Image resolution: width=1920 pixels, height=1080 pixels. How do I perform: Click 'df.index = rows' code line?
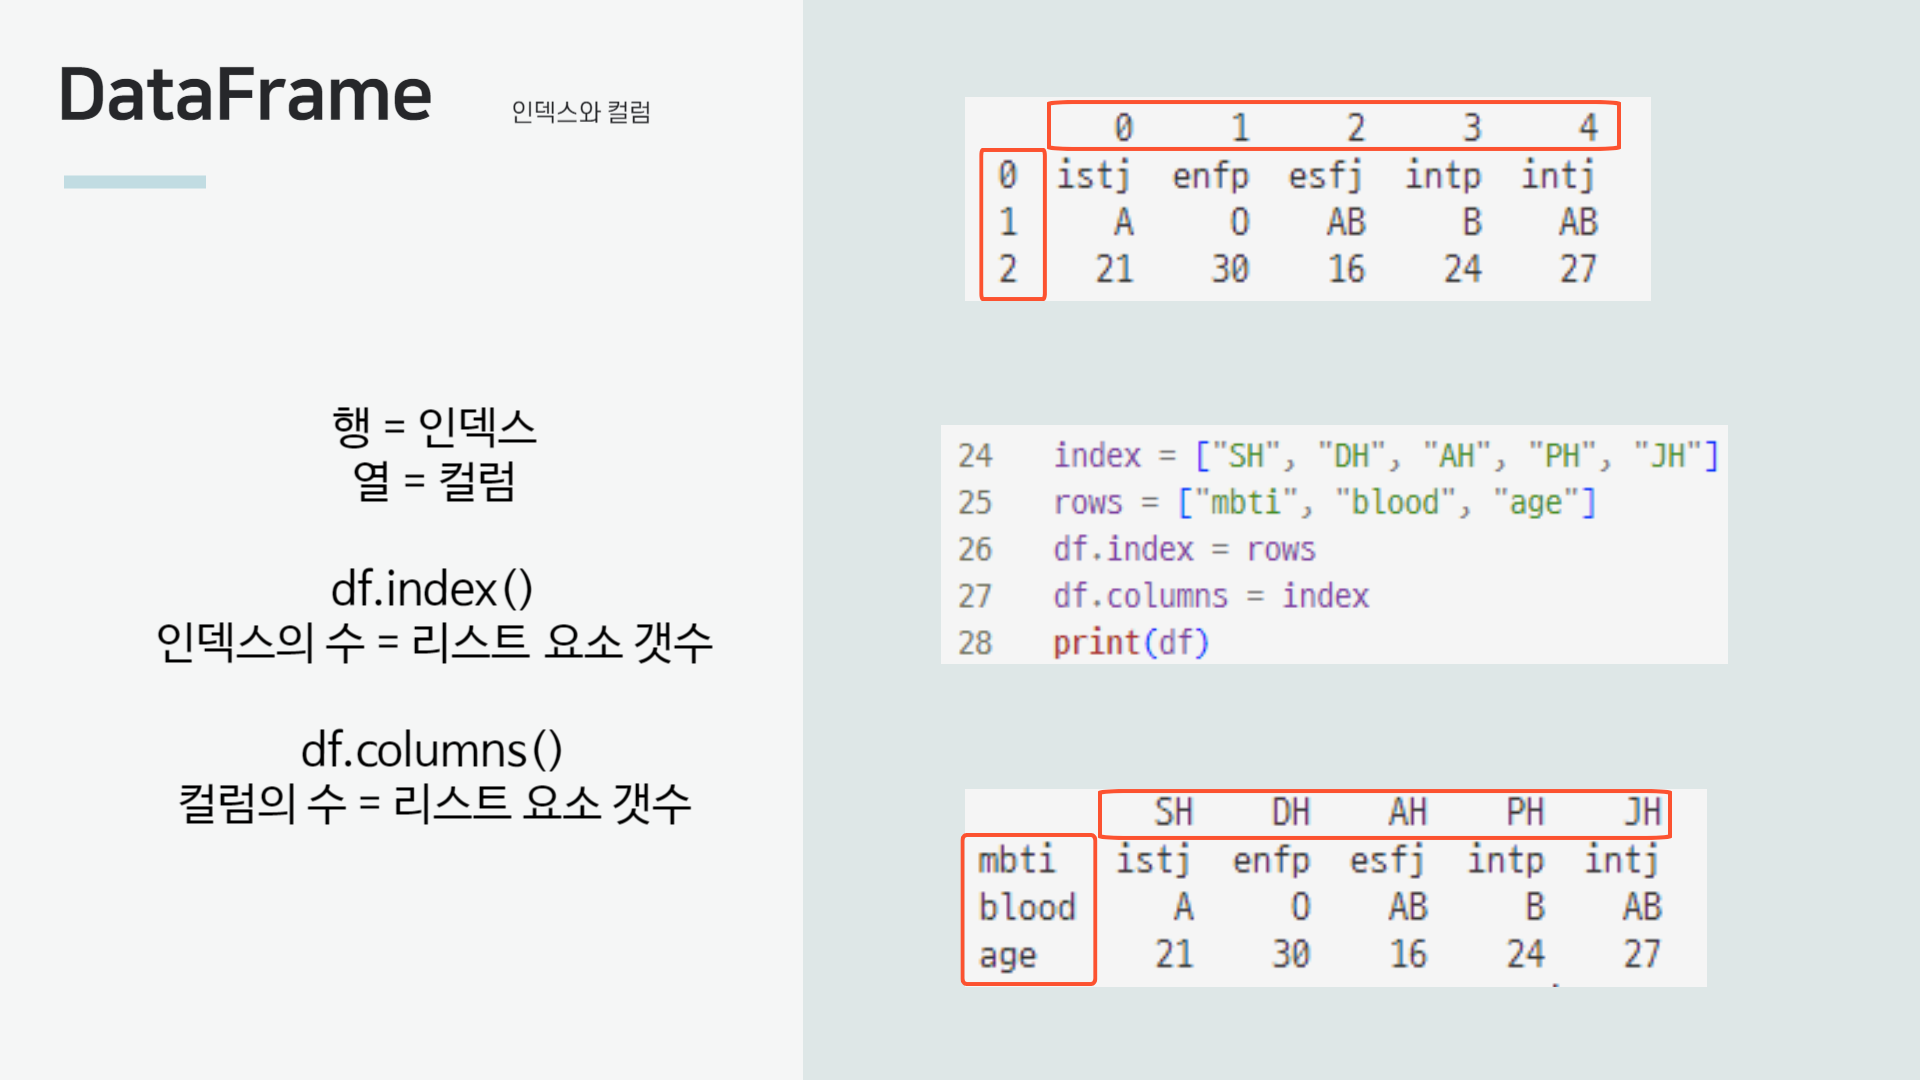(1183, 549)
